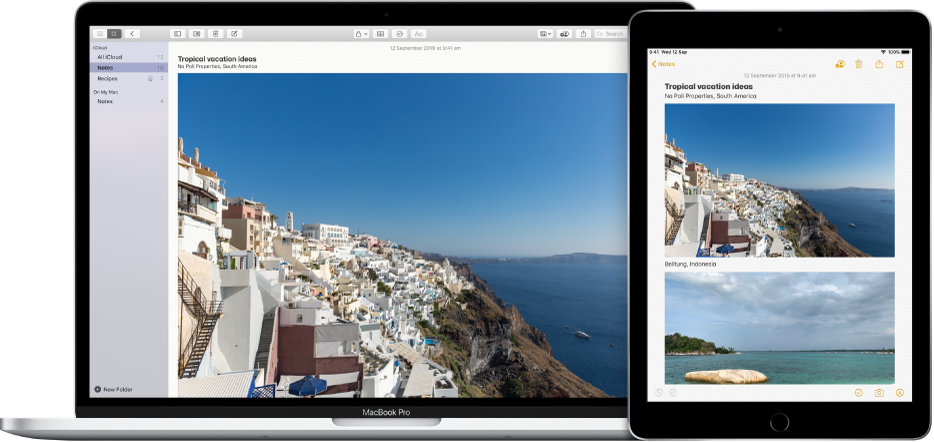934x442 pixels.
Task: Tap the coastal town photo on iPad
Action: (780, 180)
